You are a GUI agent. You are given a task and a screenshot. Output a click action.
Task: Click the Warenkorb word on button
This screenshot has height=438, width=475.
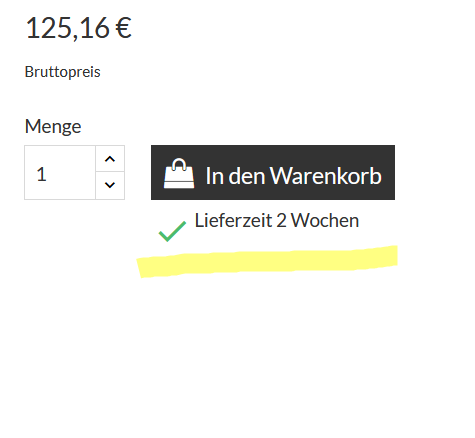click(x=325, y=176)
